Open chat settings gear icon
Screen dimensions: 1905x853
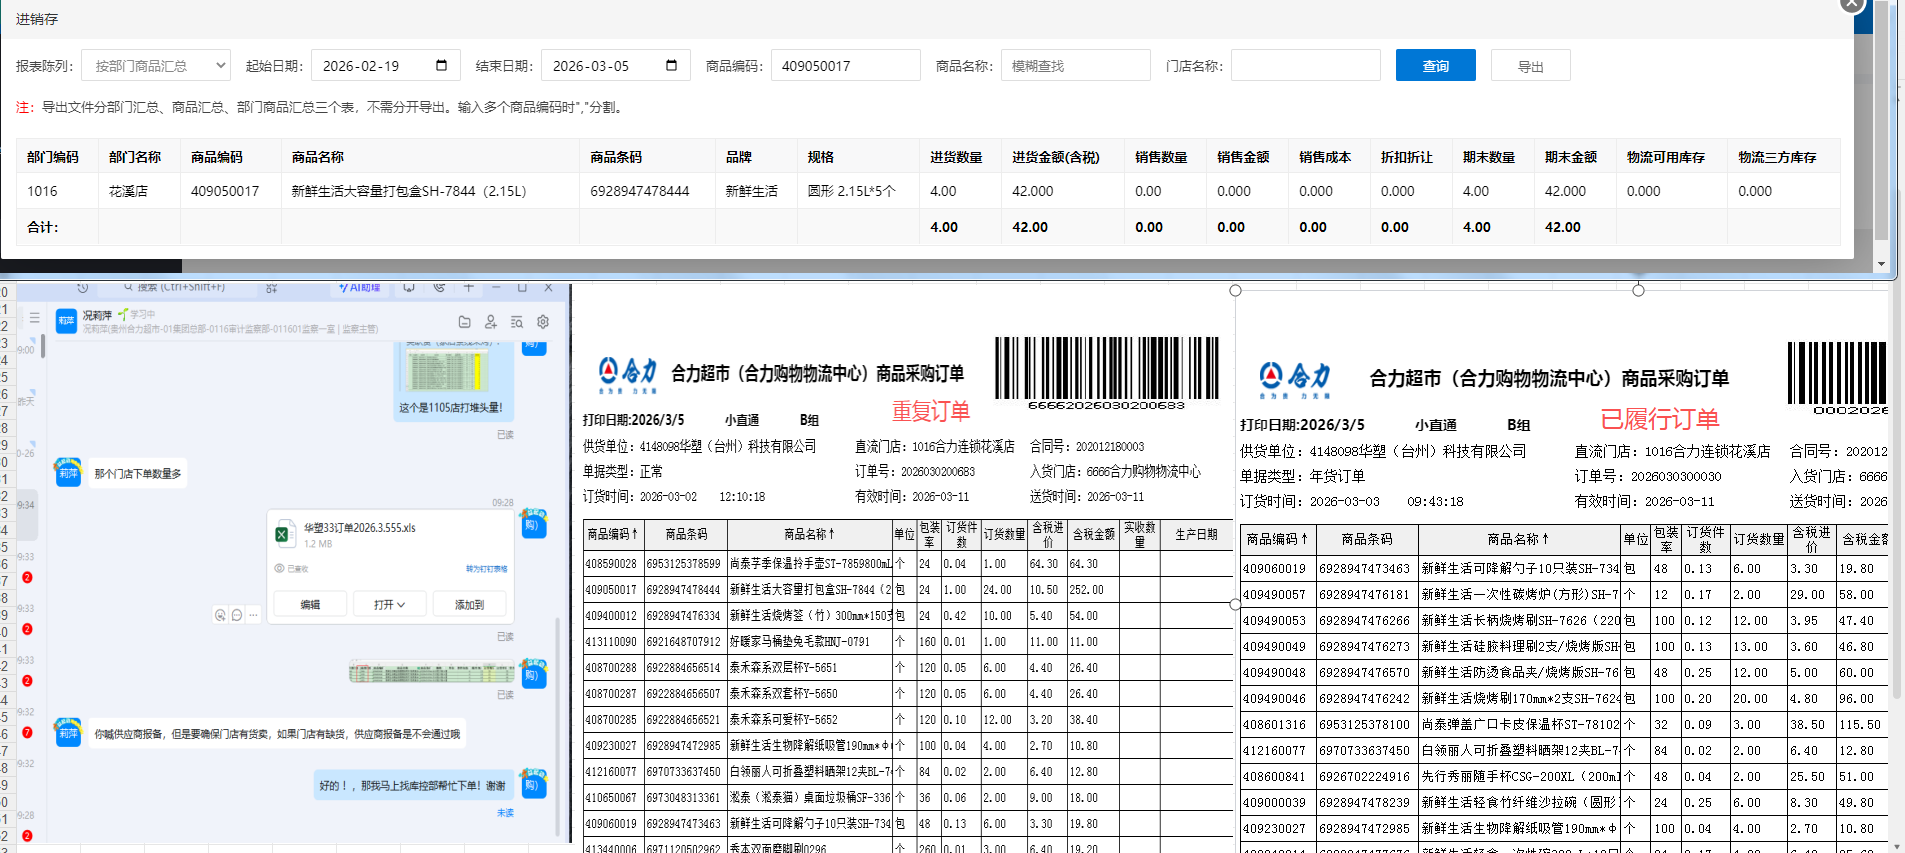[543, 322]
